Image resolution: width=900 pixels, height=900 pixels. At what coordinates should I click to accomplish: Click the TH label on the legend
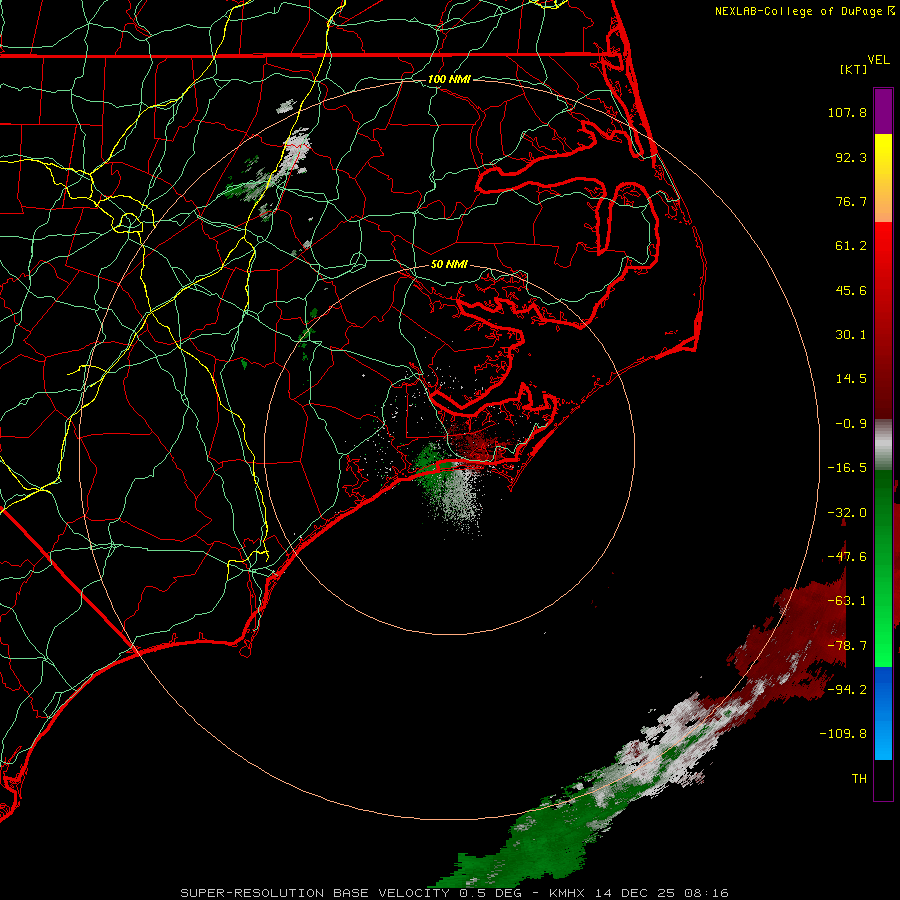pyautogui.click(x=859, y=779)
